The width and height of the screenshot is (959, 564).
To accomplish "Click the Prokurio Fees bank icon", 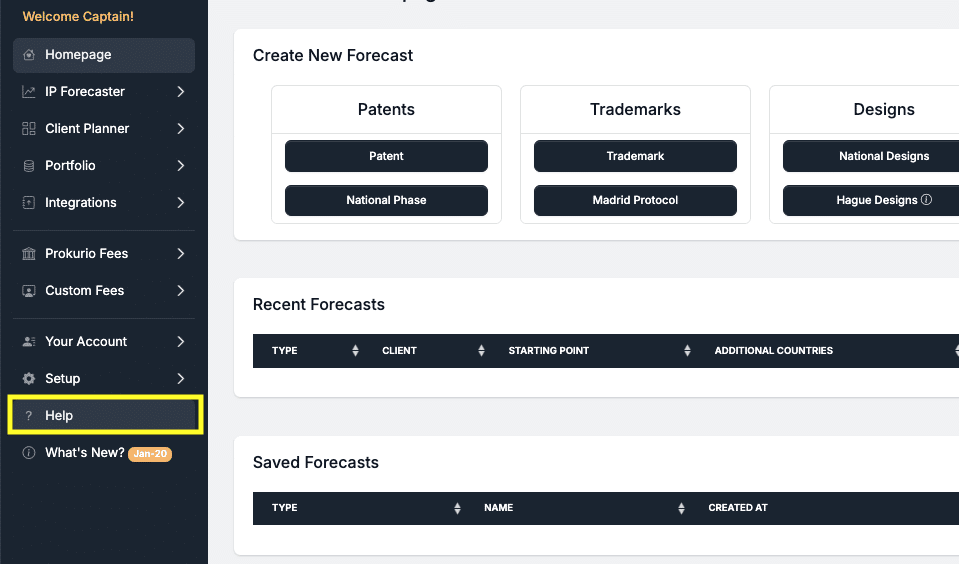I will (x=29, y=254).
